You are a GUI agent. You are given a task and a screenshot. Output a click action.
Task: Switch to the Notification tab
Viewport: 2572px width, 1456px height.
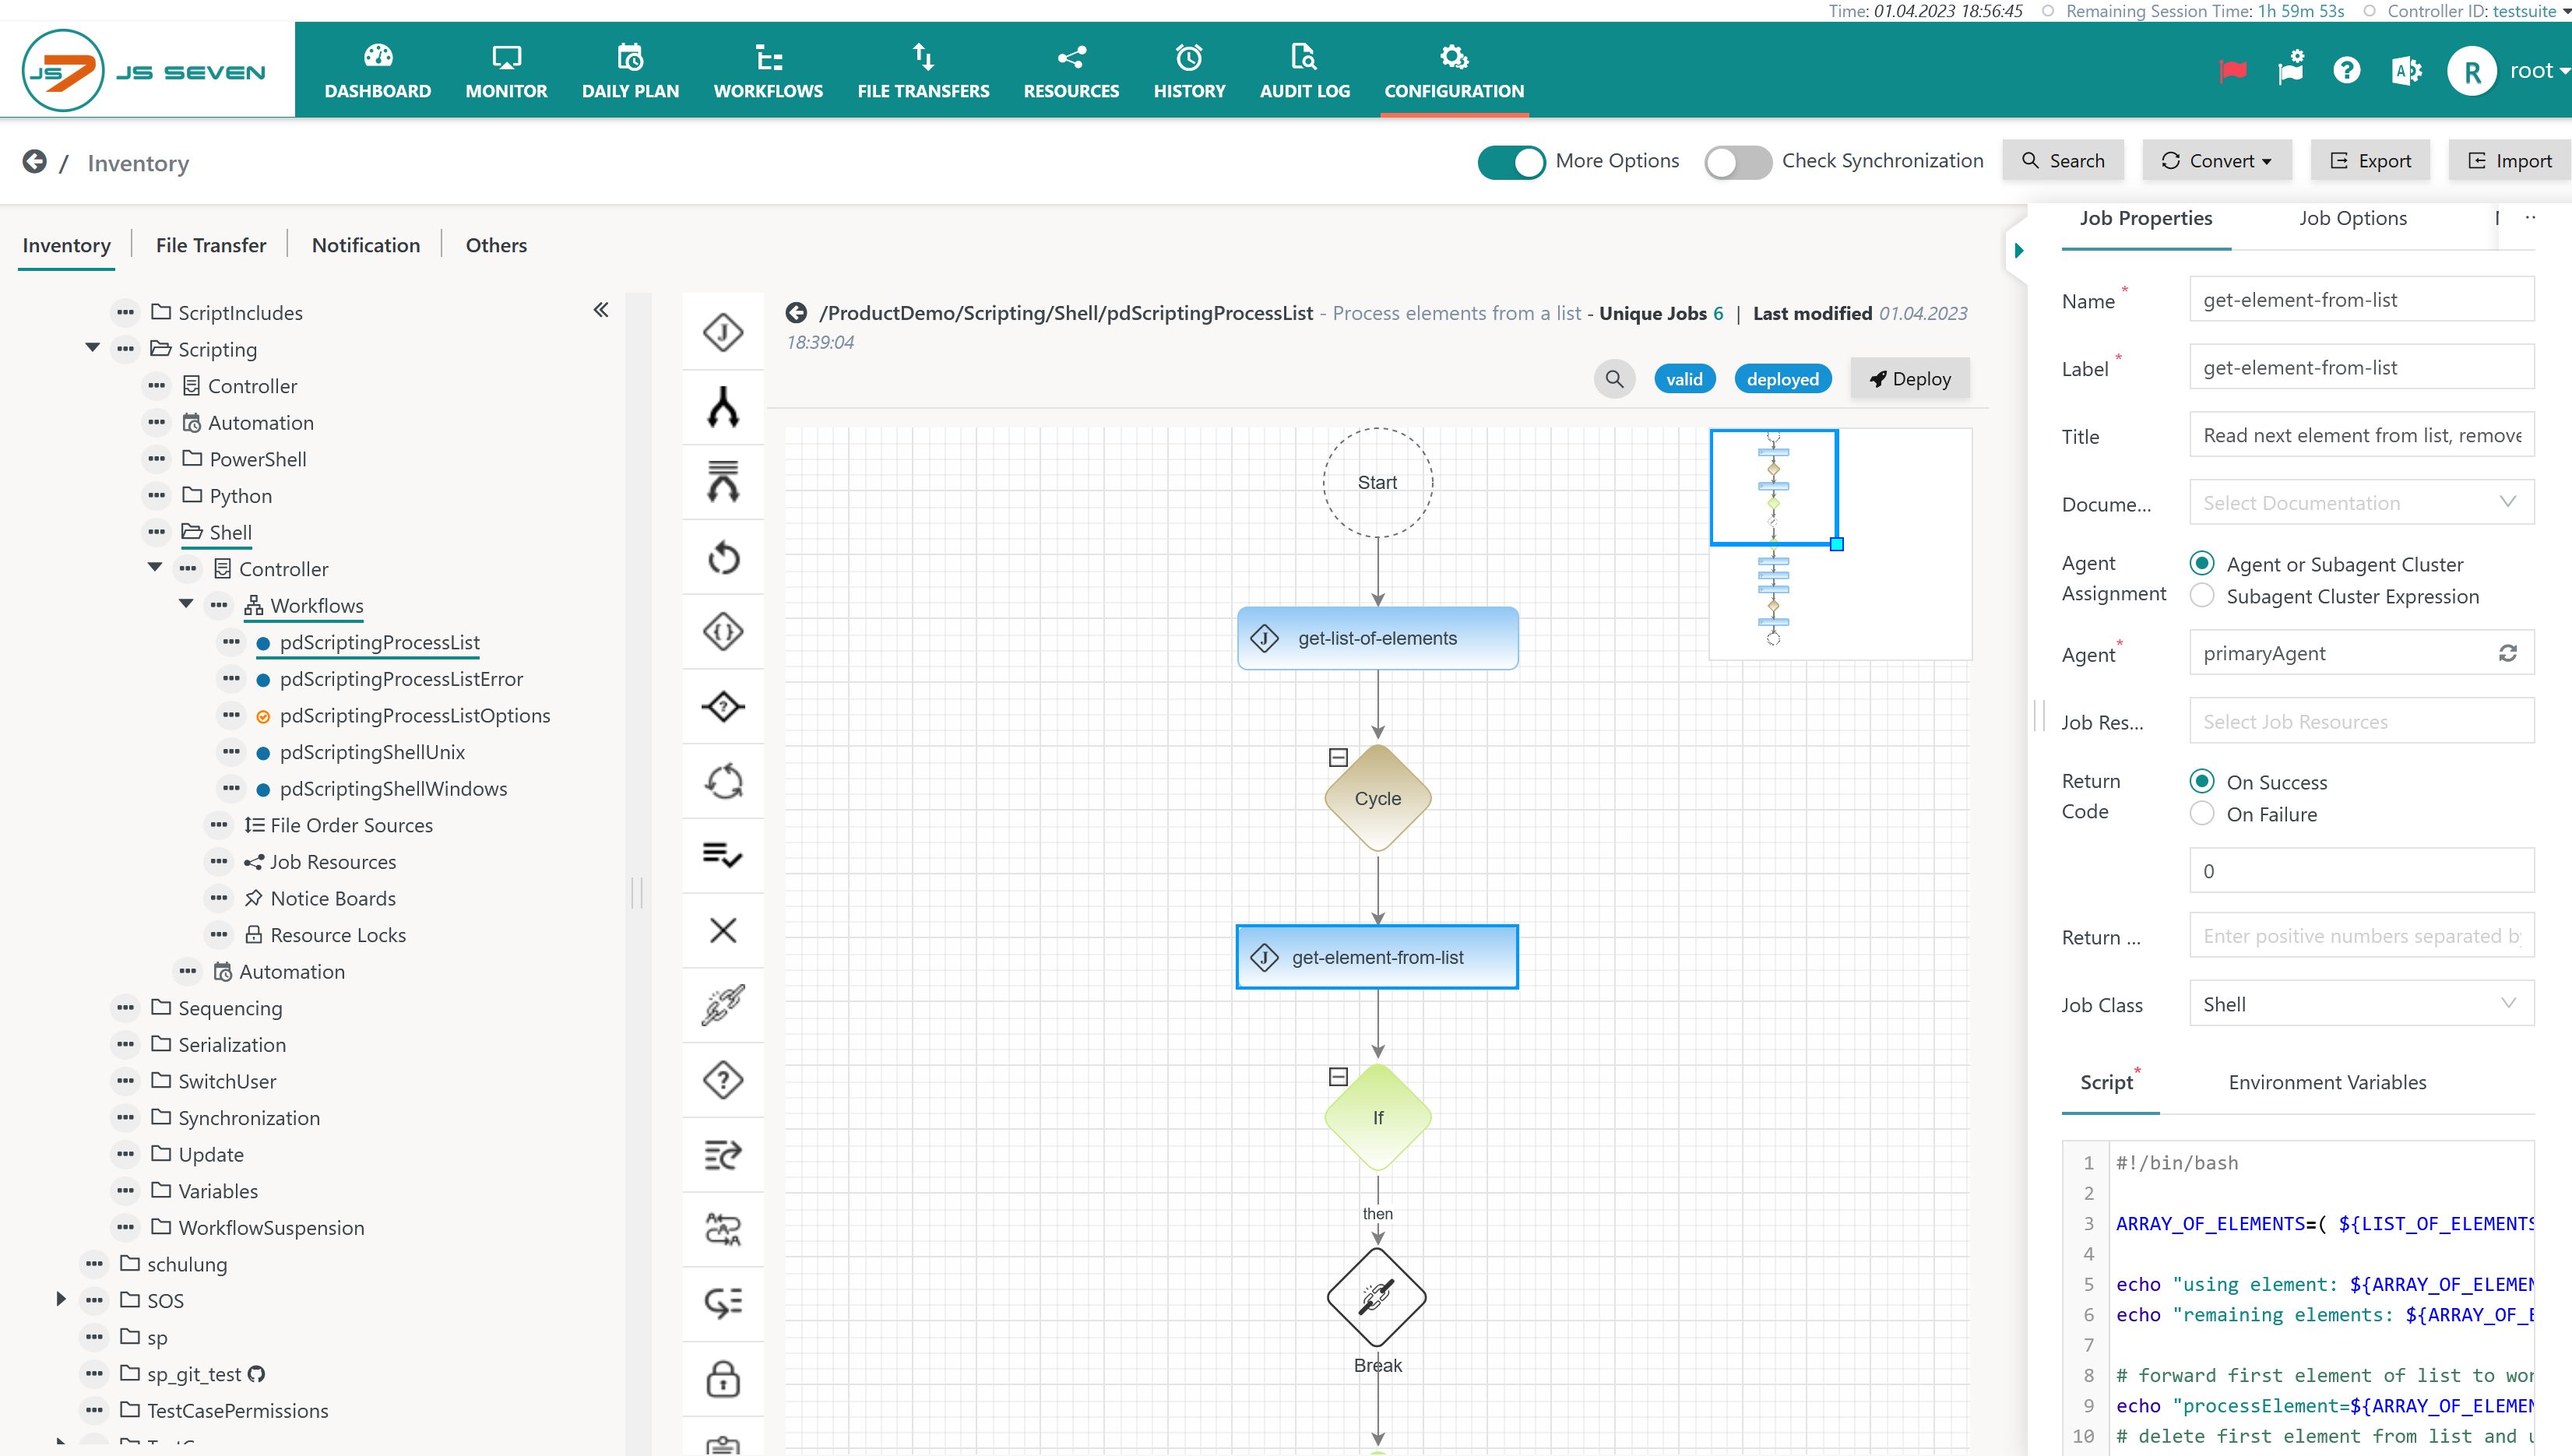point(366,245)
